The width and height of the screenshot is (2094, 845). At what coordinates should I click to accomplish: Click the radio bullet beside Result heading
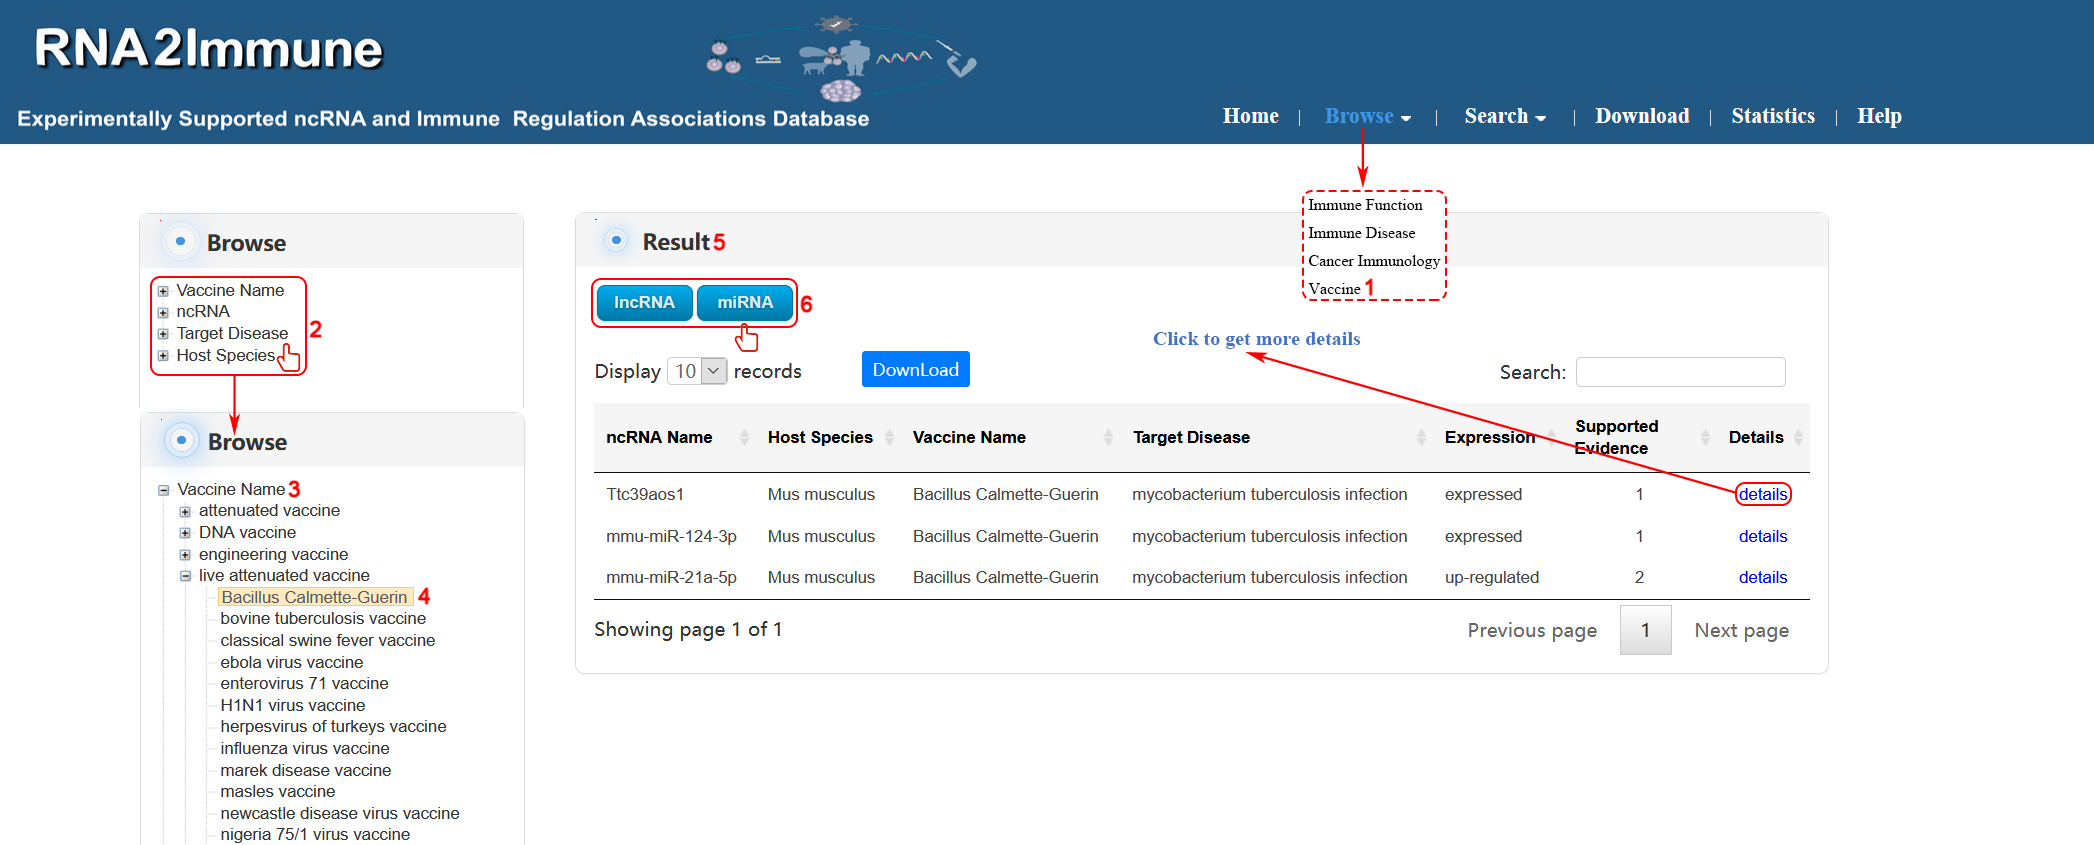(x=617, y=240)
